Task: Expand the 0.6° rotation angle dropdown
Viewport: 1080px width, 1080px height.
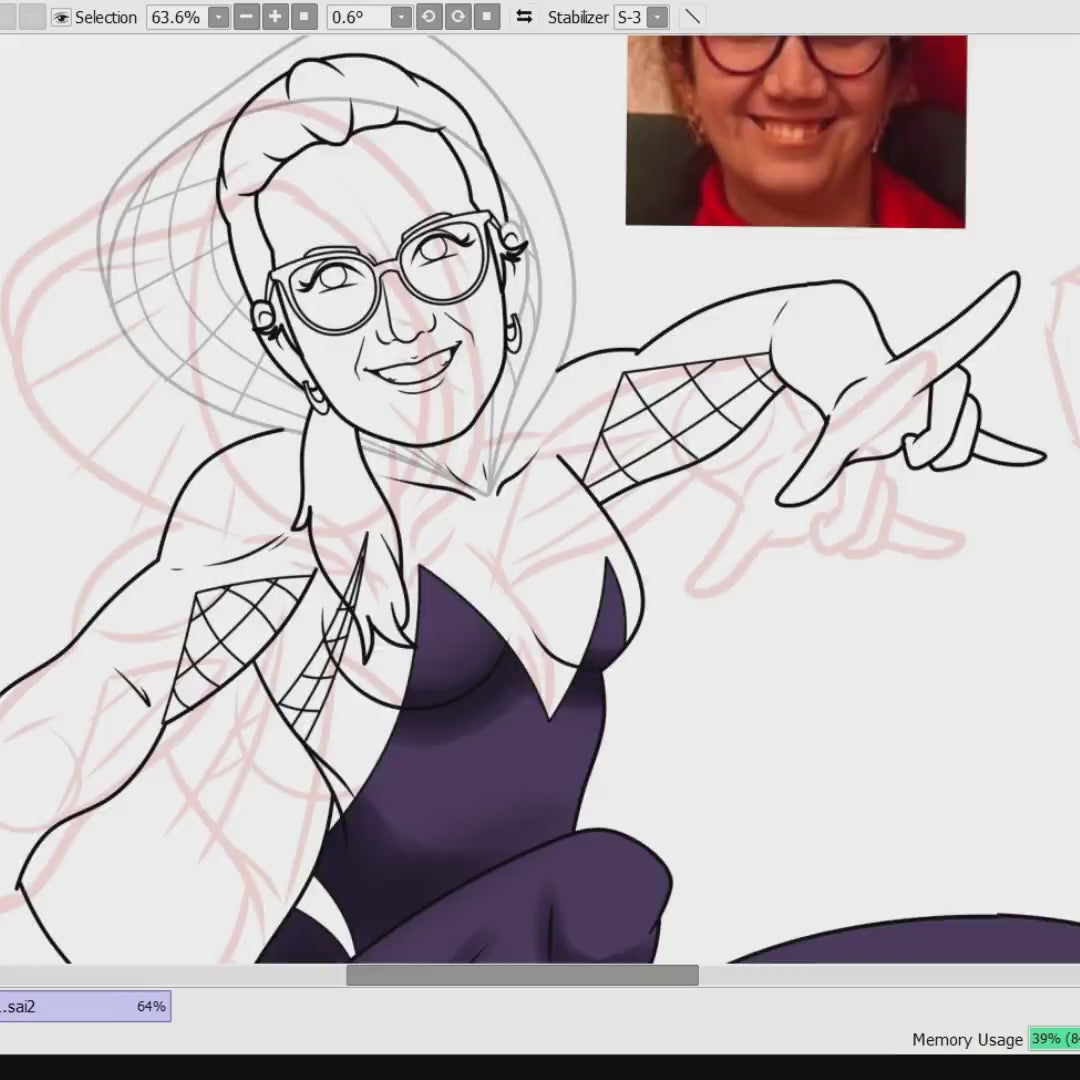Action: point(401,17)
